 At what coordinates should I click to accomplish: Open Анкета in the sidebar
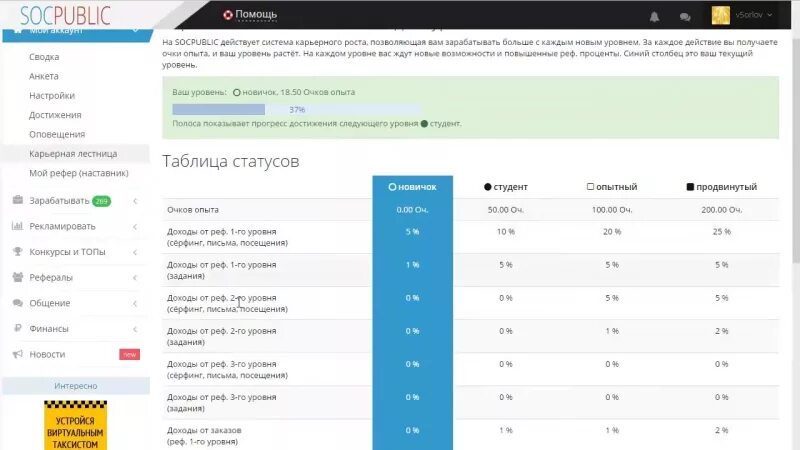[43, 76]
